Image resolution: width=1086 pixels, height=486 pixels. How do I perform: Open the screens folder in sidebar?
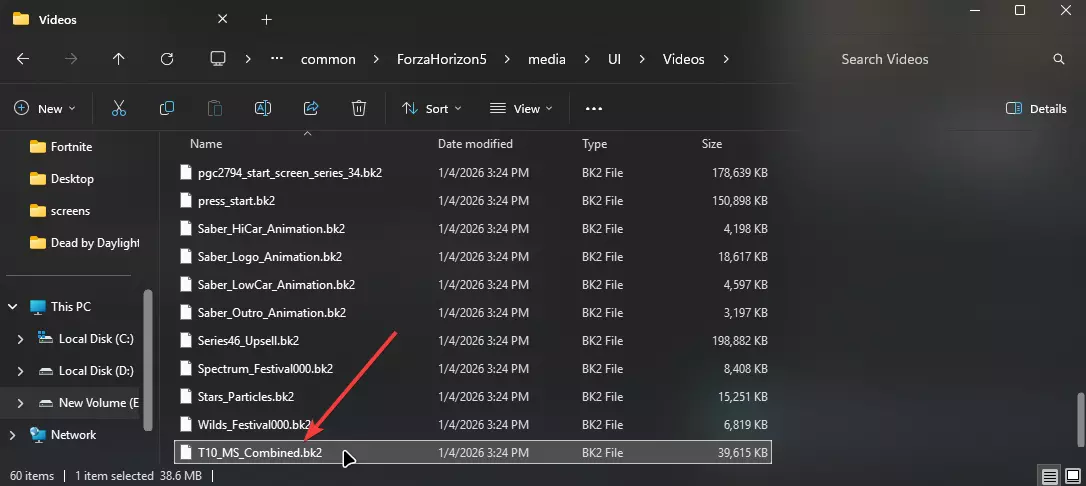coord(70,210)
